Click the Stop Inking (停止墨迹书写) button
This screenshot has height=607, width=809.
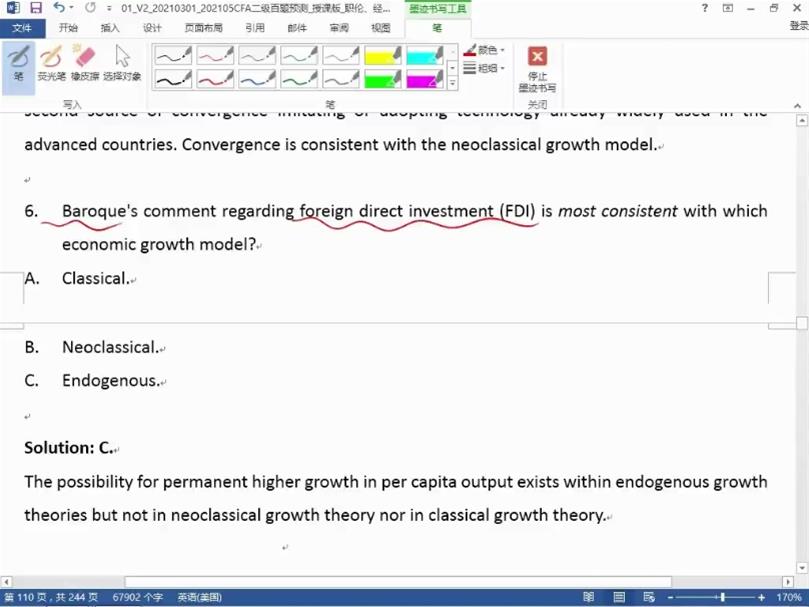coord(537,69)
